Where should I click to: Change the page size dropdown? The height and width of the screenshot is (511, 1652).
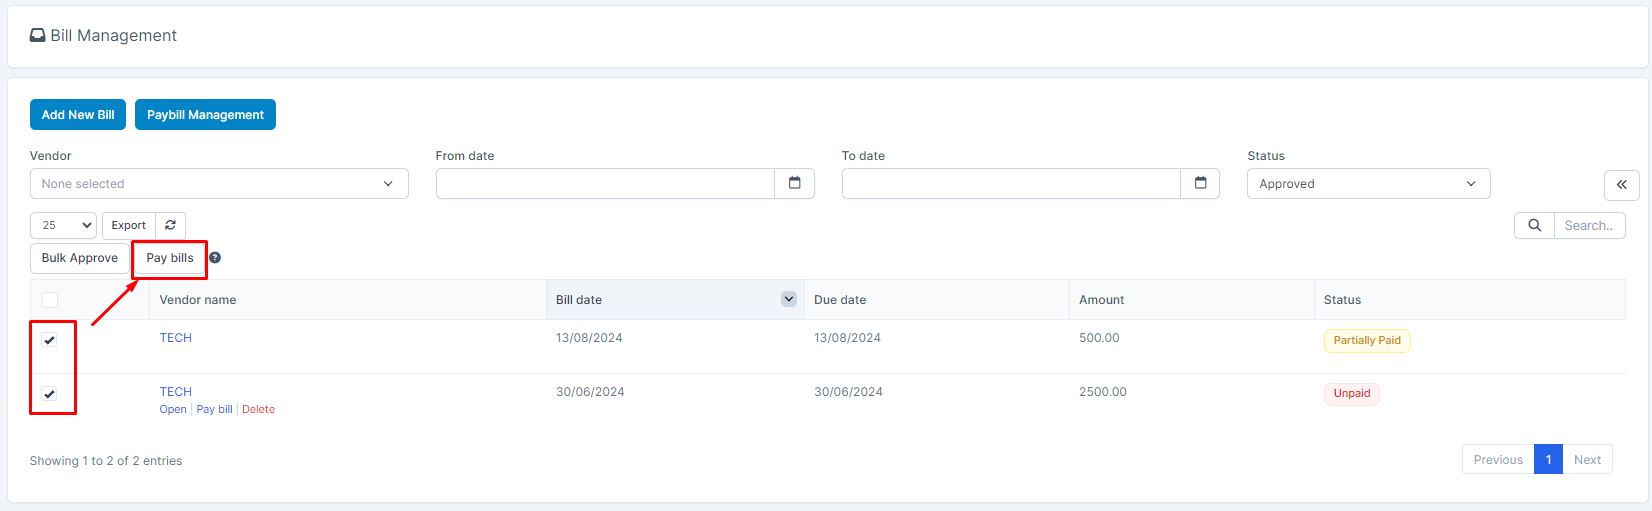(63, 226)
